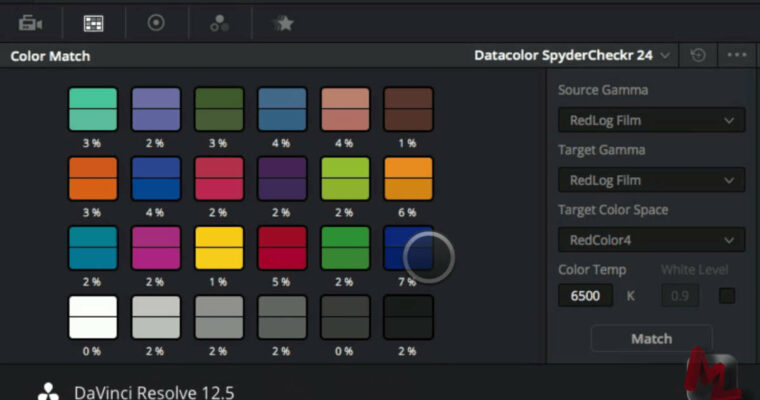Screen dimensions: 760x400
Task: Select the dark purple swatch
Action: point(282,178)
